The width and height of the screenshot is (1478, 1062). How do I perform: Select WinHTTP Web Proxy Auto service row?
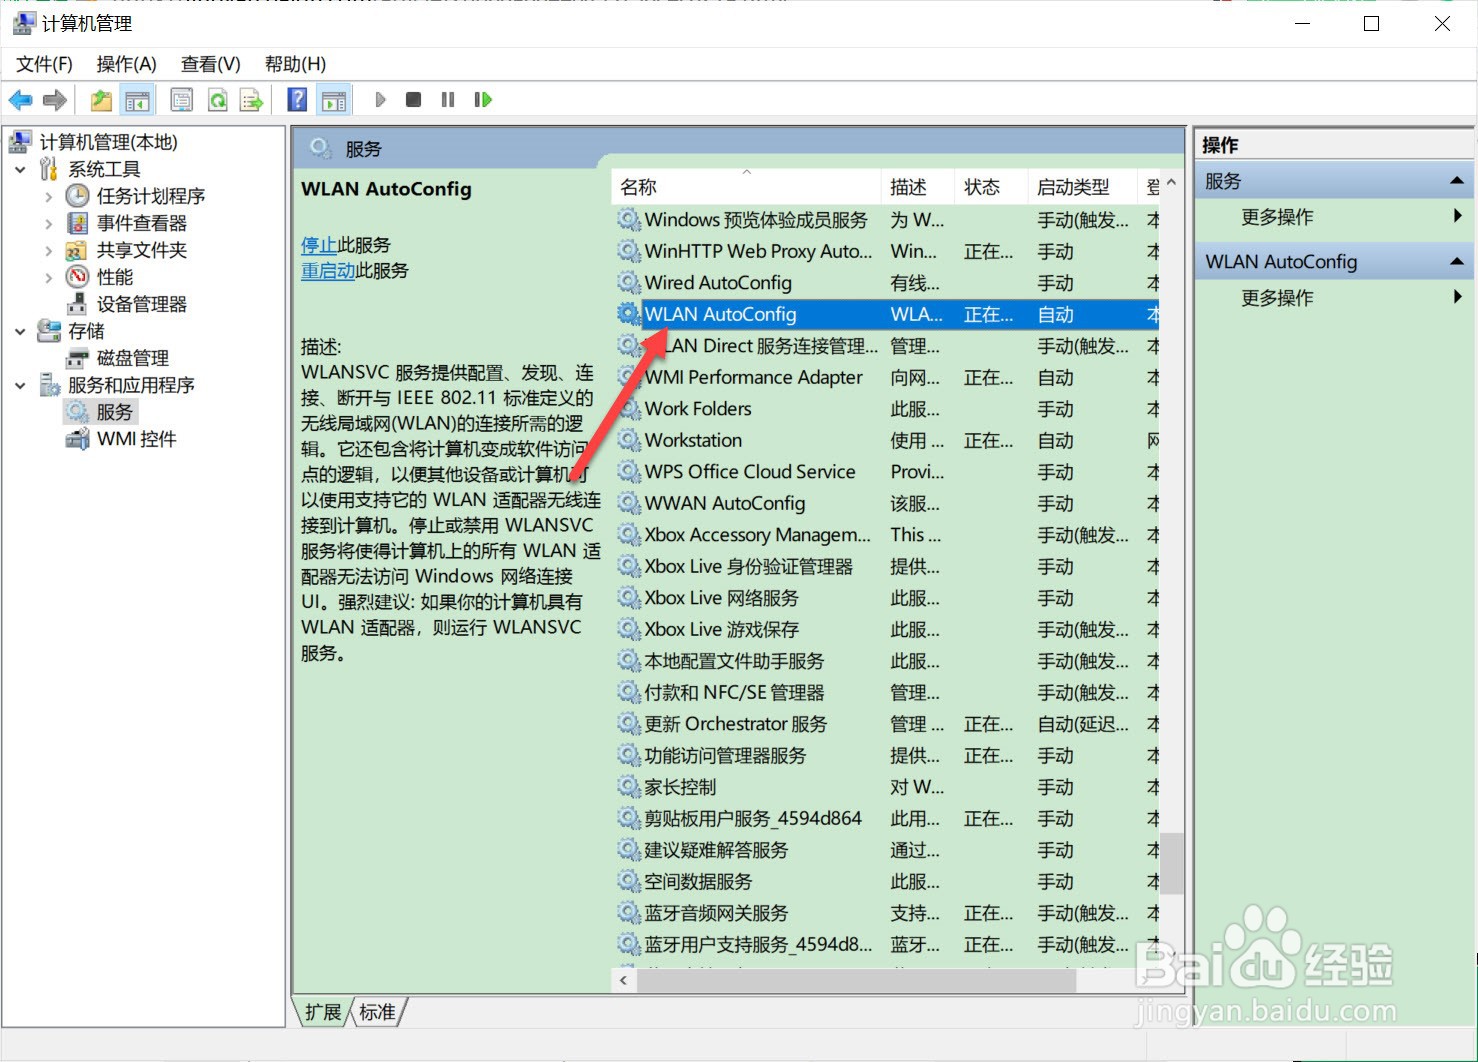885,251
